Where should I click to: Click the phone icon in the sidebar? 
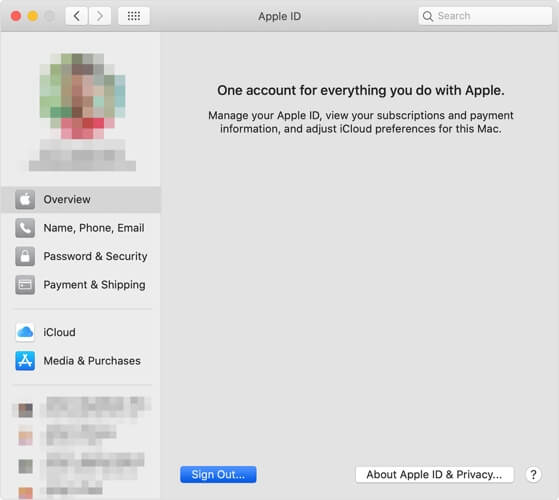25,228
